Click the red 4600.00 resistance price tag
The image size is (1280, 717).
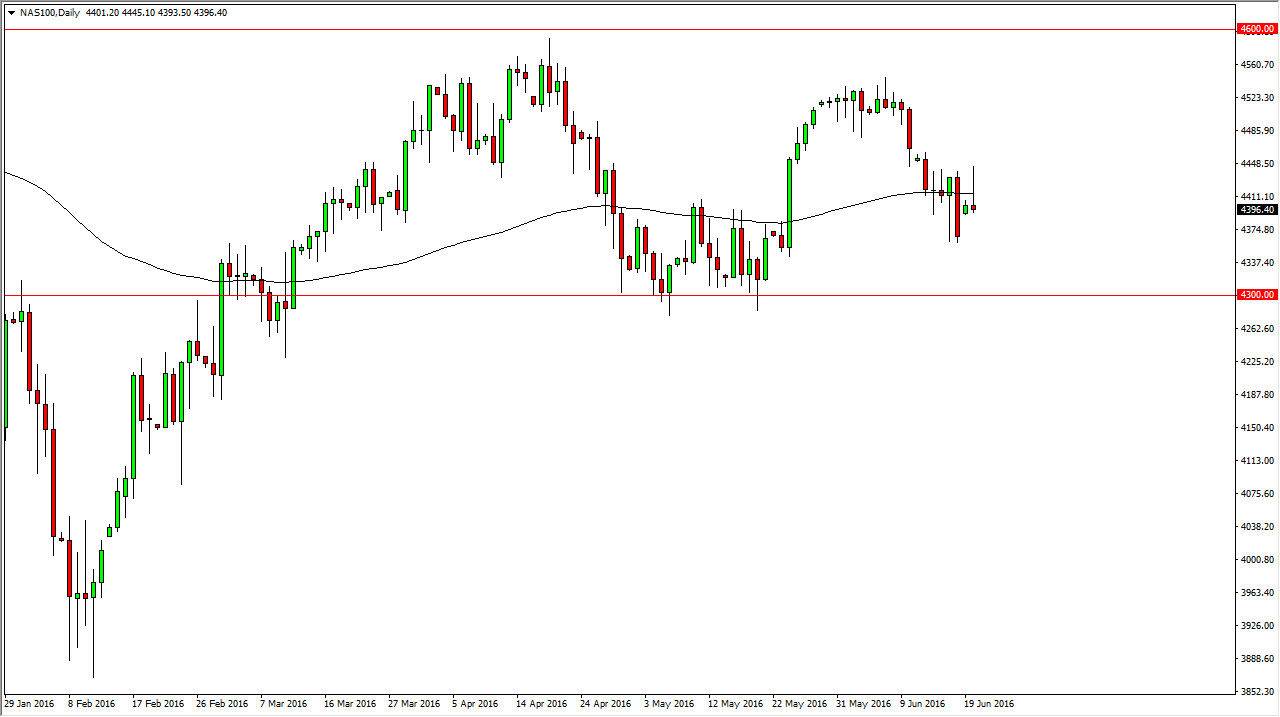click(x=1257, y=30)
